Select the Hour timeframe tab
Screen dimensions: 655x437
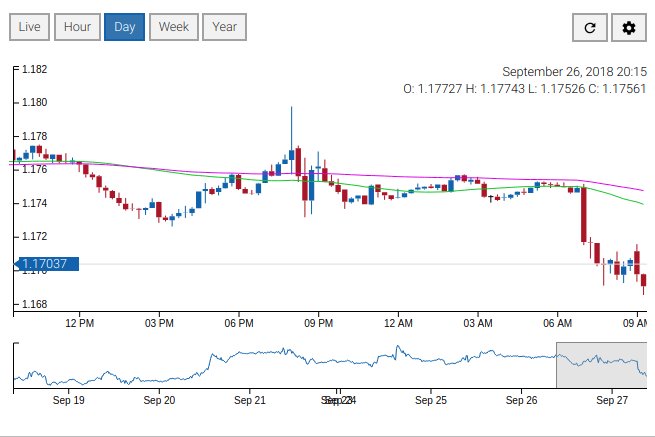(x=77, y=27)
